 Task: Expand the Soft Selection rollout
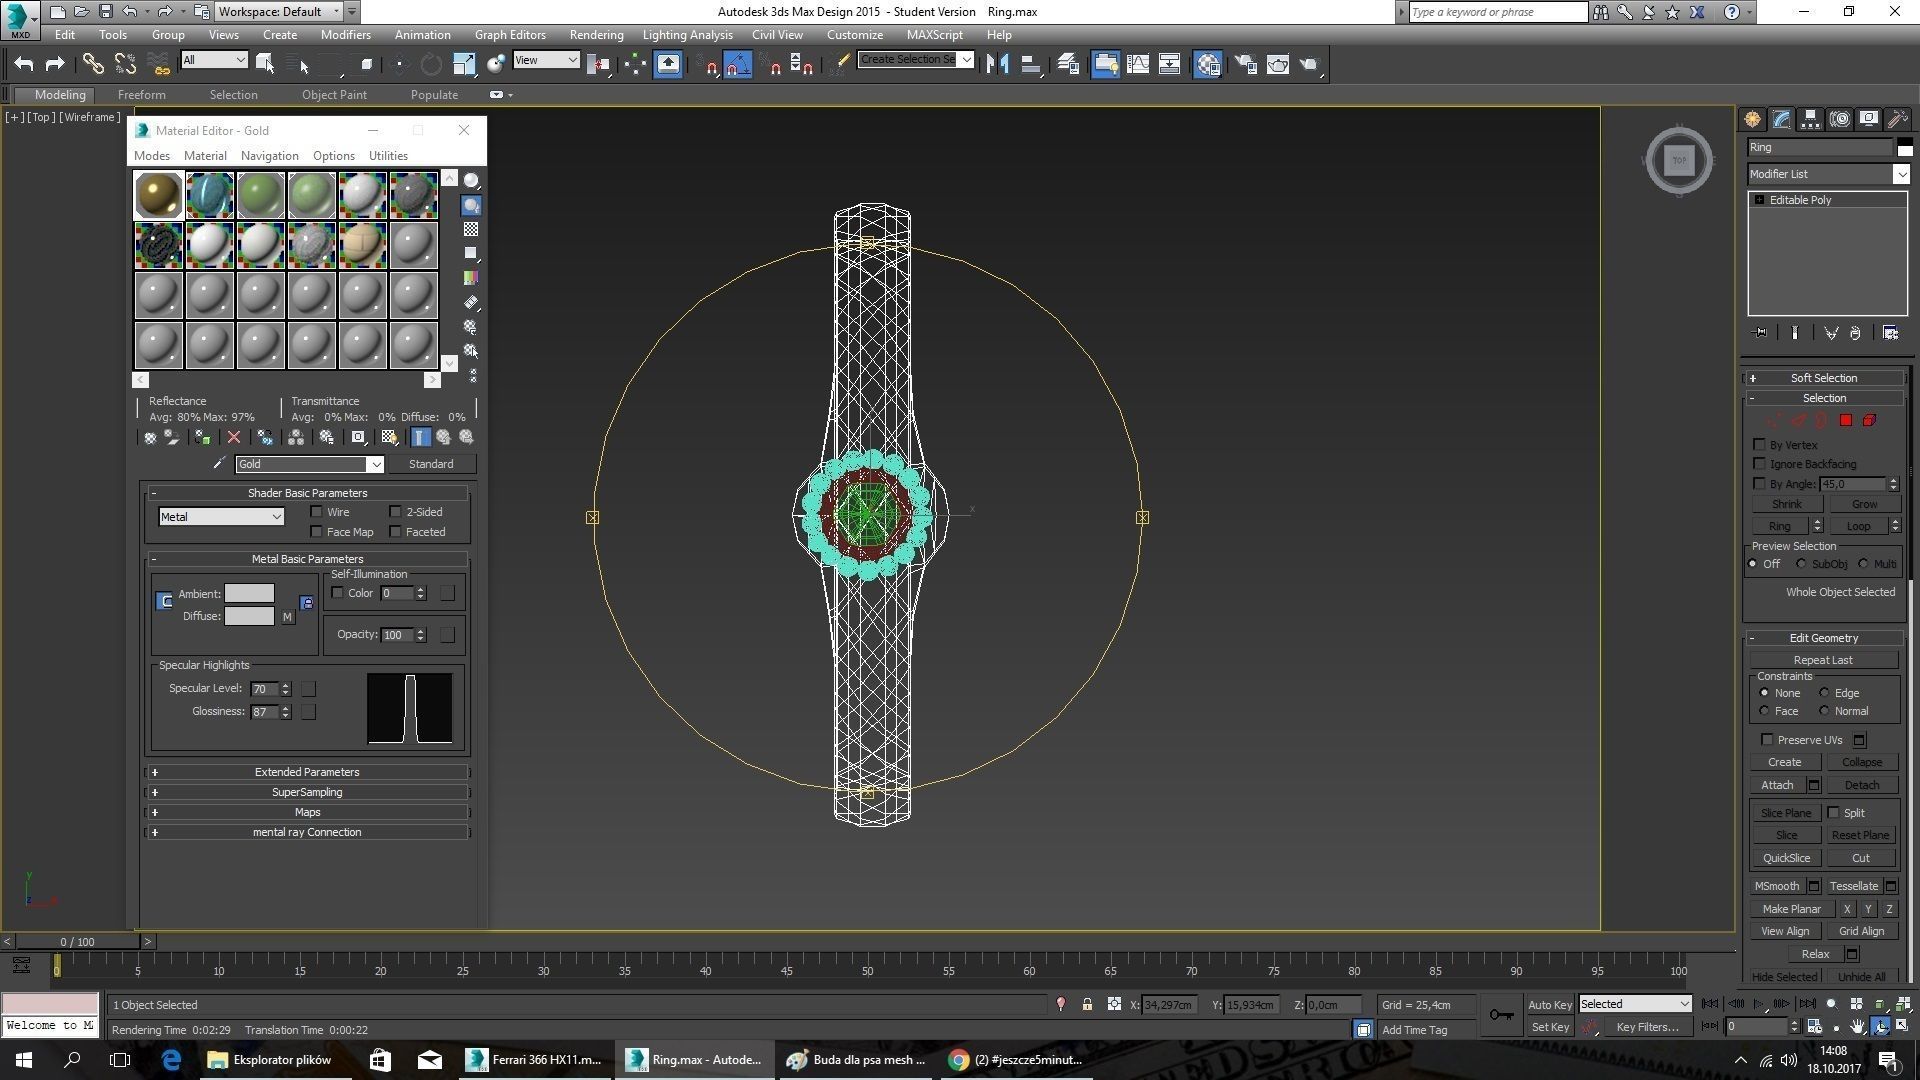(x=1824, y=378)
